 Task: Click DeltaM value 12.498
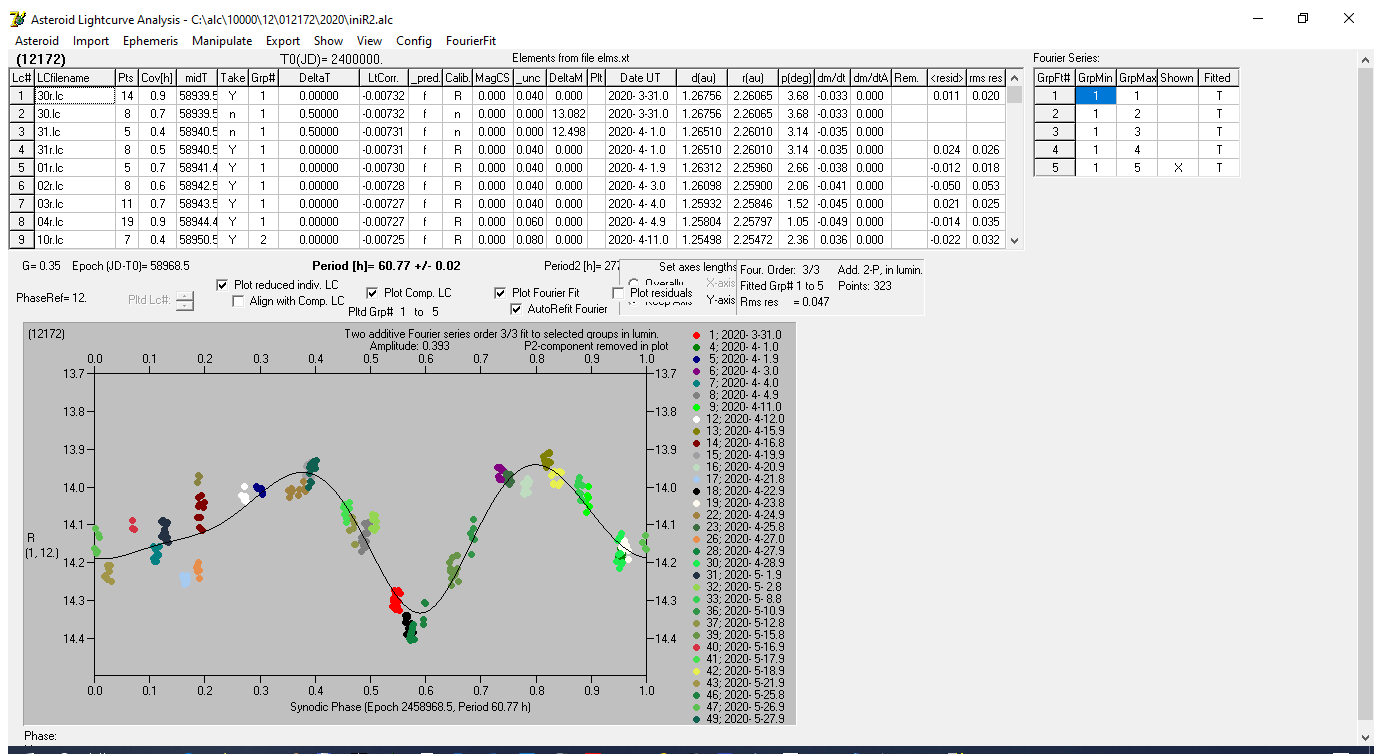(567, 131)
